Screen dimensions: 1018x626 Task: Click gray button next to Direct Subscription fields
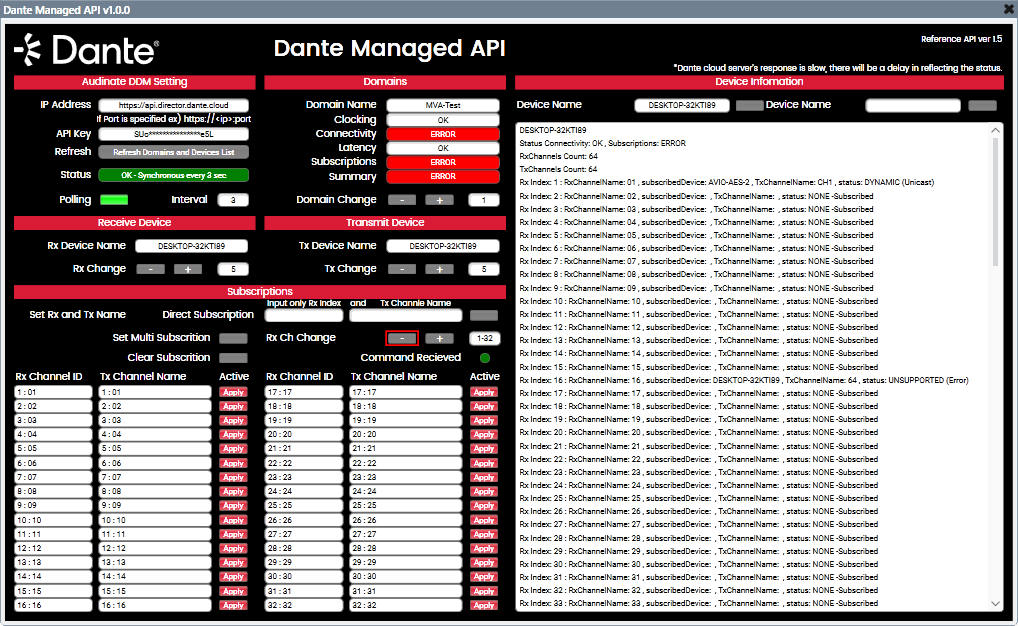[x=484, y=316]
